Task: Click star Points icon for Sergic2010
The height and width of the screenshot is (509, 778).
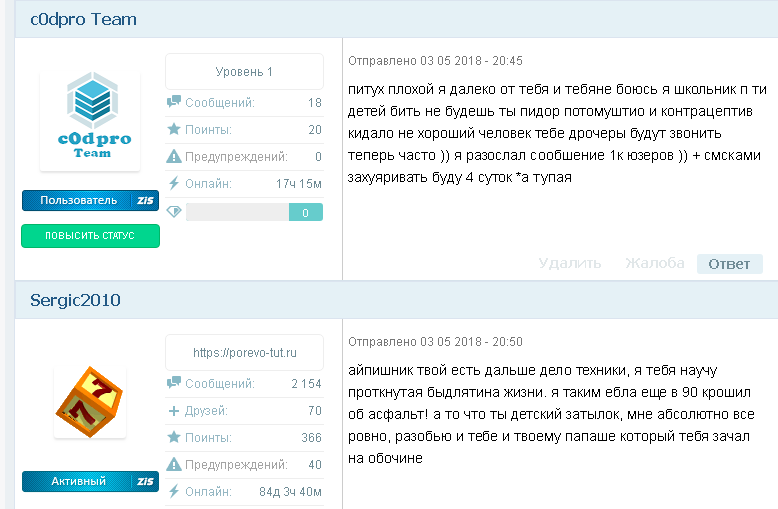Action: click(x=174, y=437)
